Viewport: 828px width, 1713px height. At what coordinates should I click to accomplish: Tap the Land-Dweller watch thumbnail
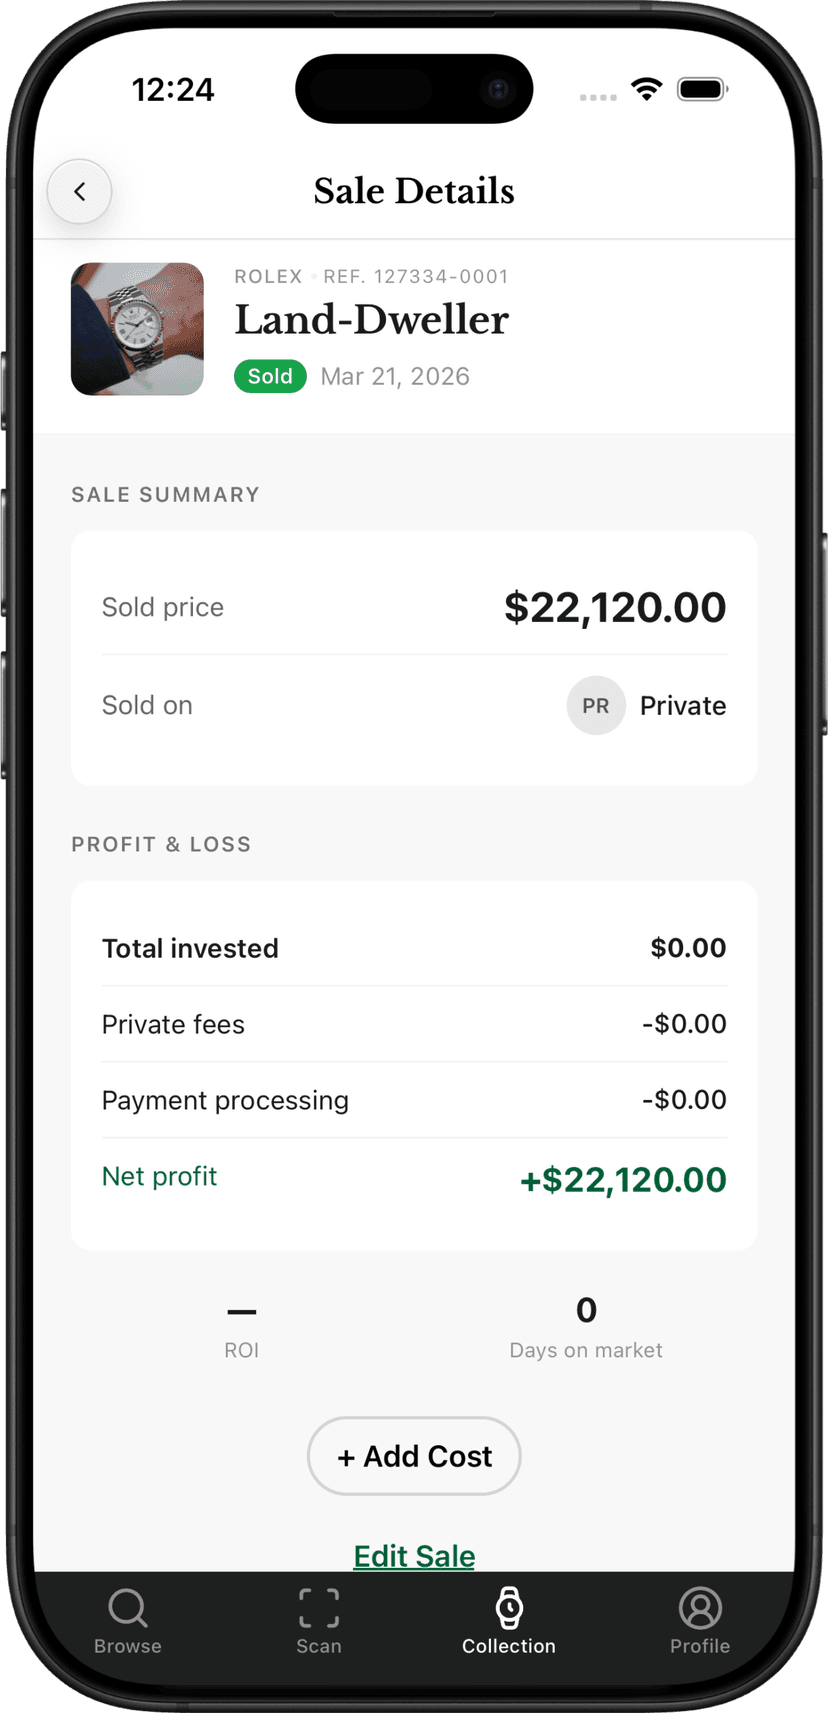pos(138,329)
